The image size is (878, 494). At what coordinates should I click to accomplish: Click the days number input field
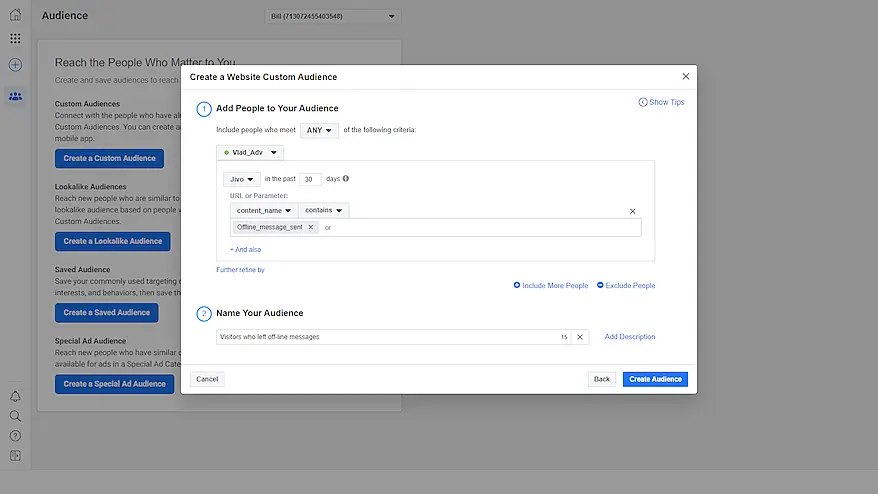pos(310,179)
